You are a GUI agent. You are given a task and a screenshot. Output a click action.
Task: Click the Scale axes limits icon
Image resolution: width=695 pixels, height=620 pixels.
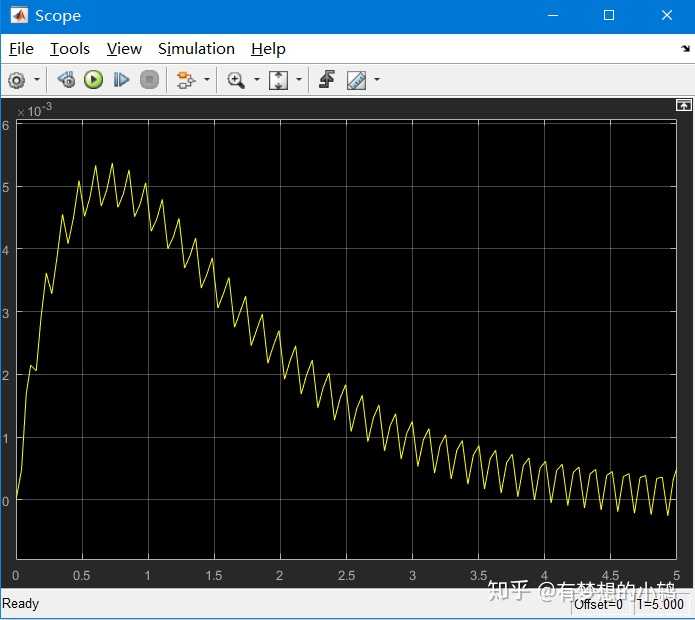tap(278, 80)
